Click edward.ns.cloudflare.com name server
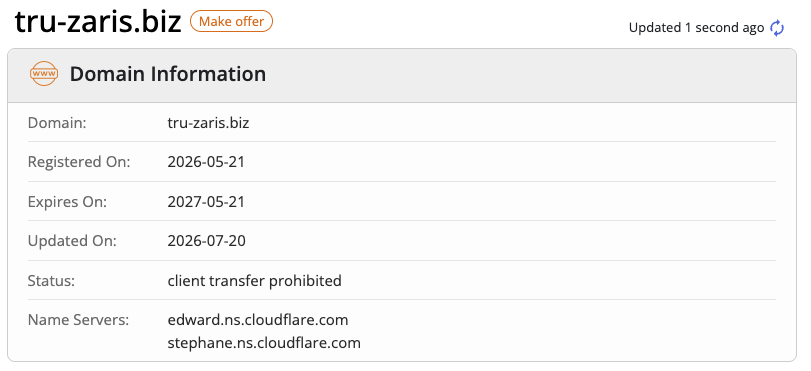Image resolution: width=811 pixels, height=371 pixels. tap(258, 320)
